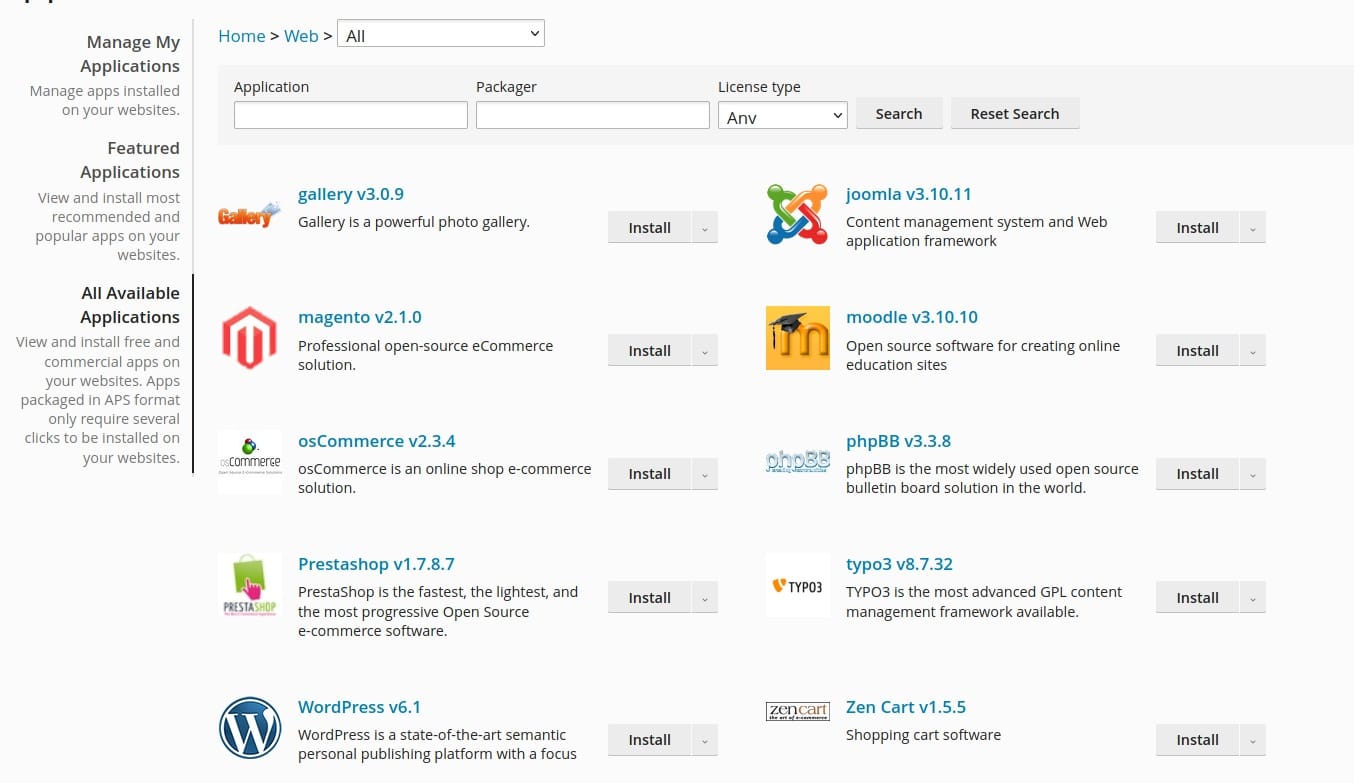
Task: Install the gallery v3.0.9 application
Action: click(649, 228)
